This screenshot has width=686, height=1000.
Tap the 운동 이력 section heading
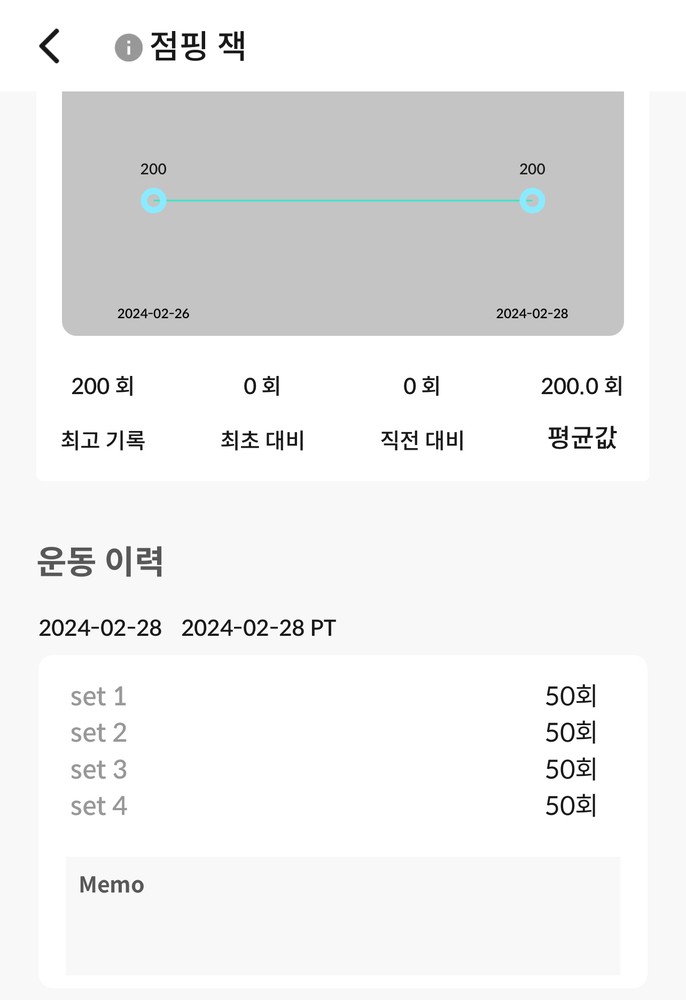(x=100, y=561)
